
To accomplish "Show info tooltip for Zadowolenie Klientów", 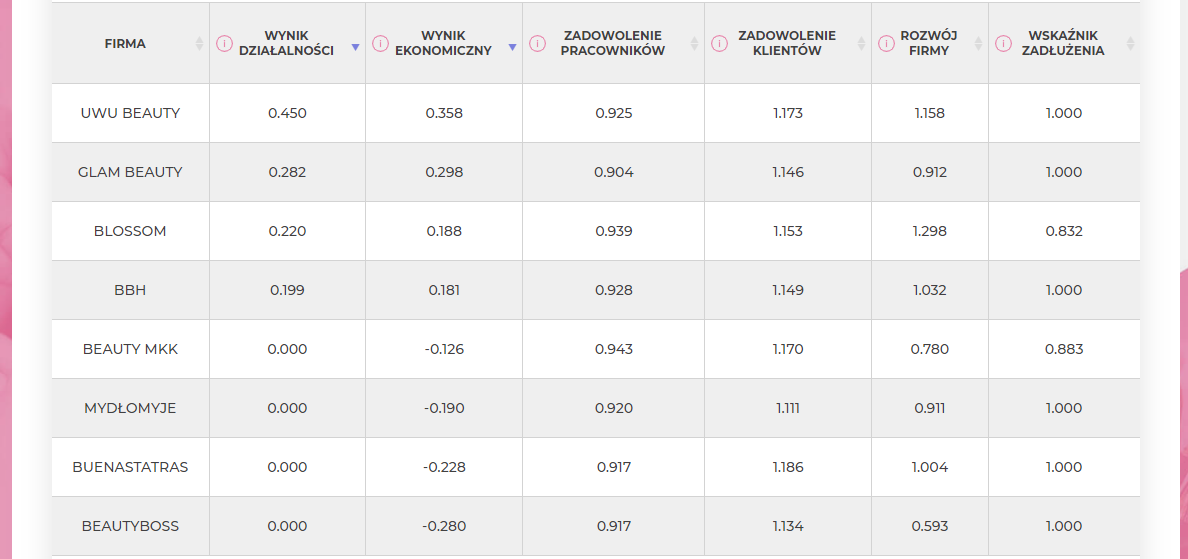I will [x=719, y=44].
